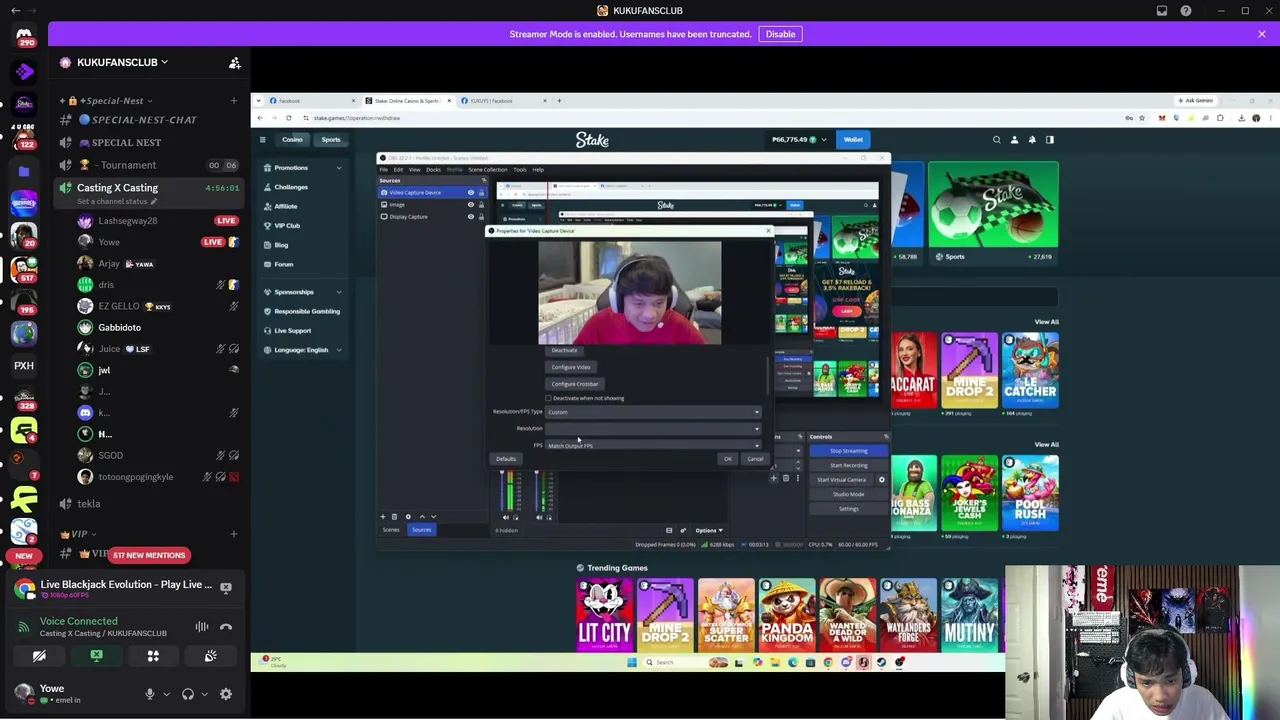Screen dimensions: 1280x720
Task: Open the SPECIAL-NEST-CHAT text channel
Action: (x=145, y=120)
